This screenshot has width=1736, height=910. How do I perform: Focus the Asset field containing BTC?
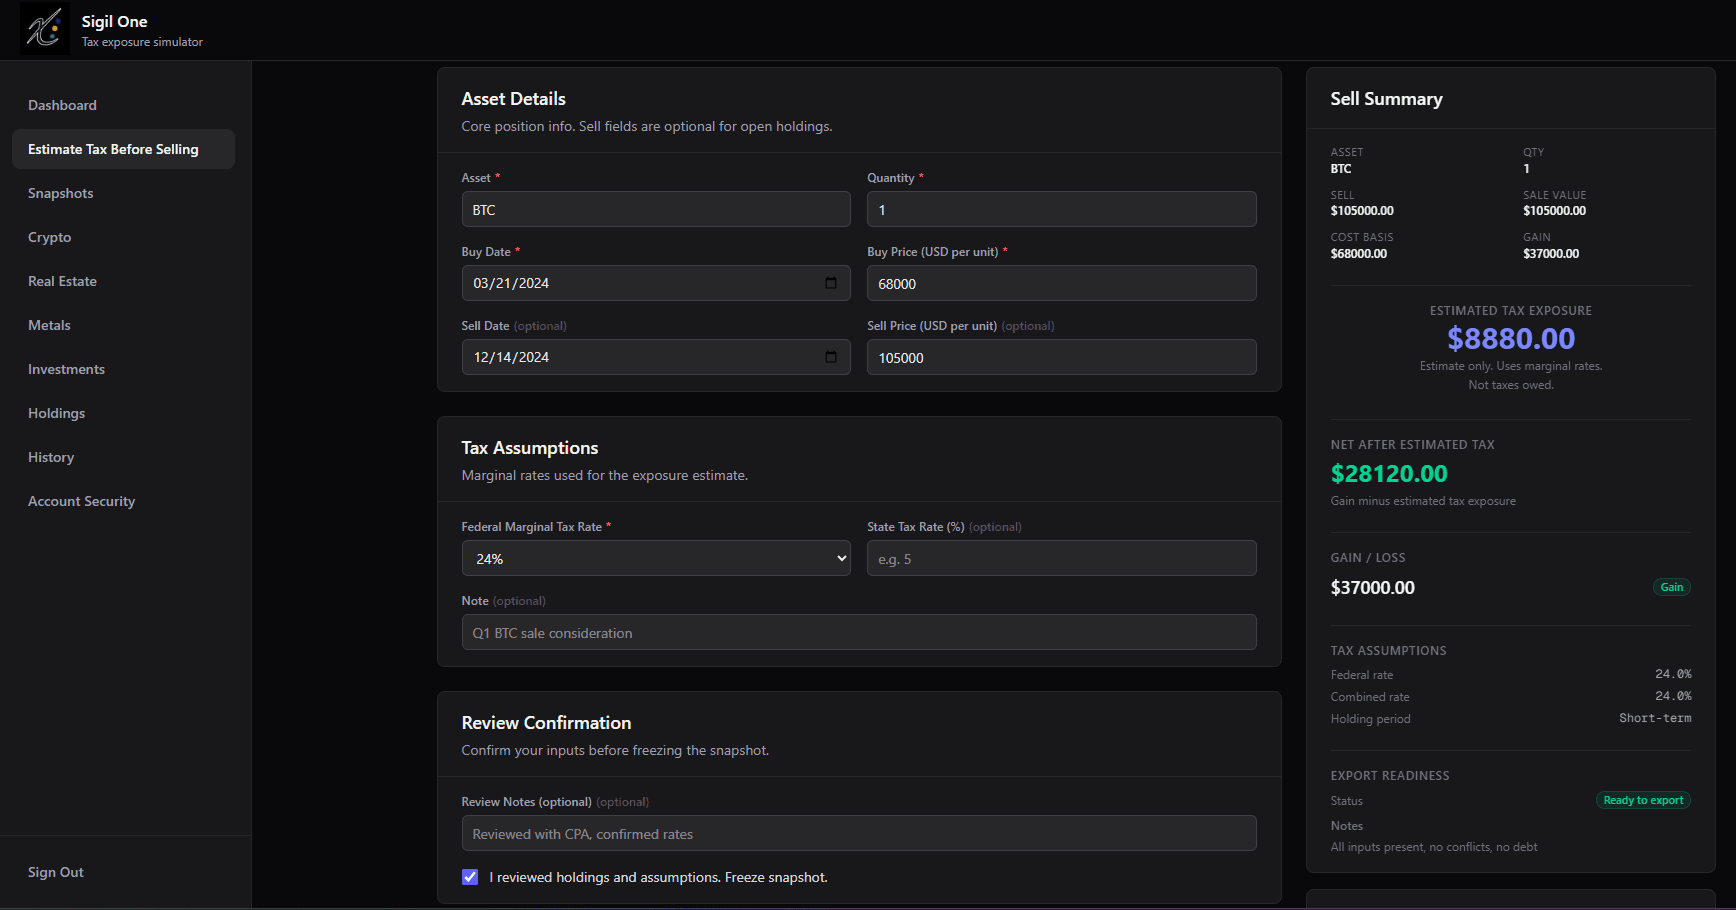pyautogui.click(x=656, y=209)
